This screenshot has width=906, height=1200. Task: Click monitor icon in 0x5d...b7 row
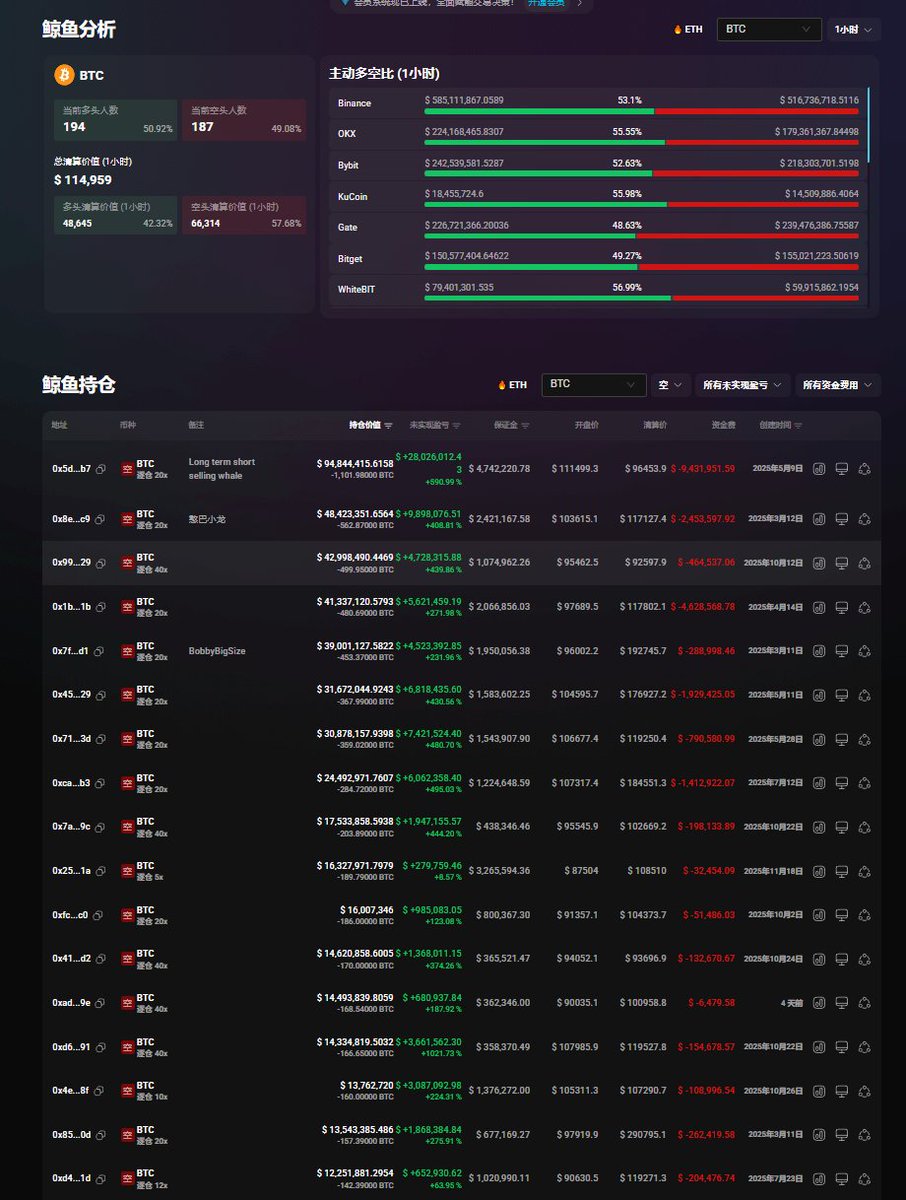pos(842,468)
